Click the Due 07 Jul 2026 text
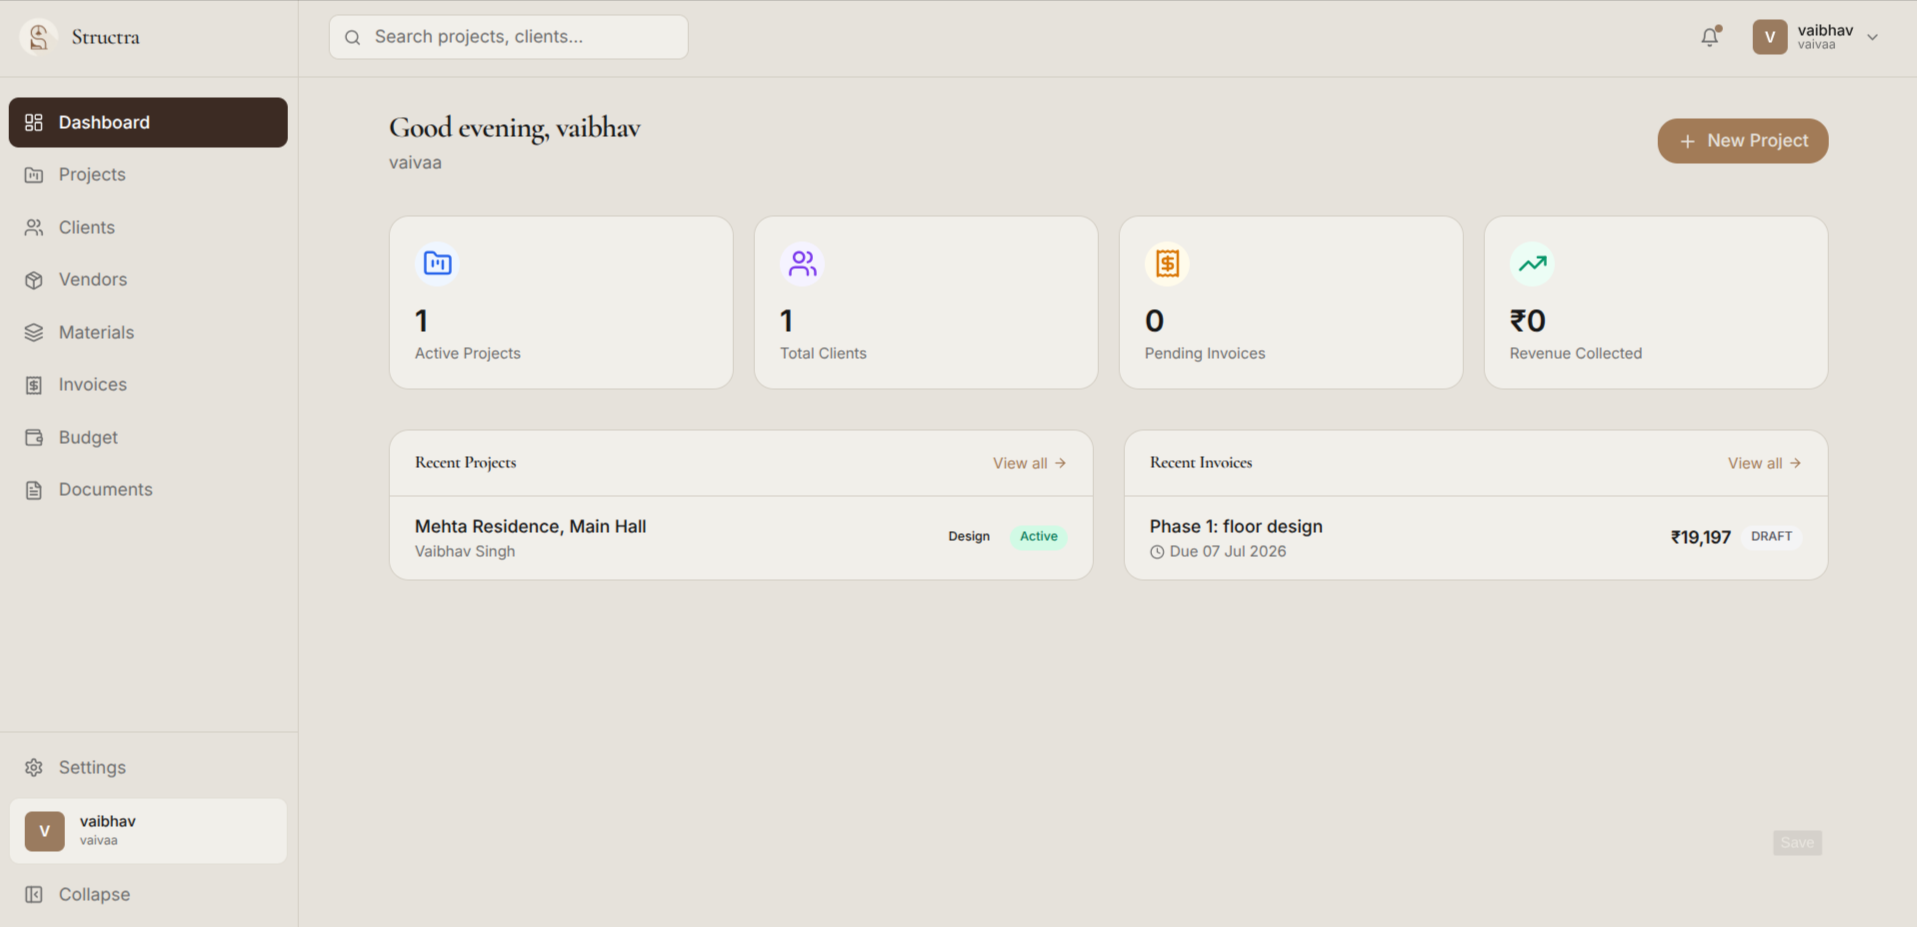This screenshot has width=1917, height=927. pyautogui.click(x=1228, y=552)
